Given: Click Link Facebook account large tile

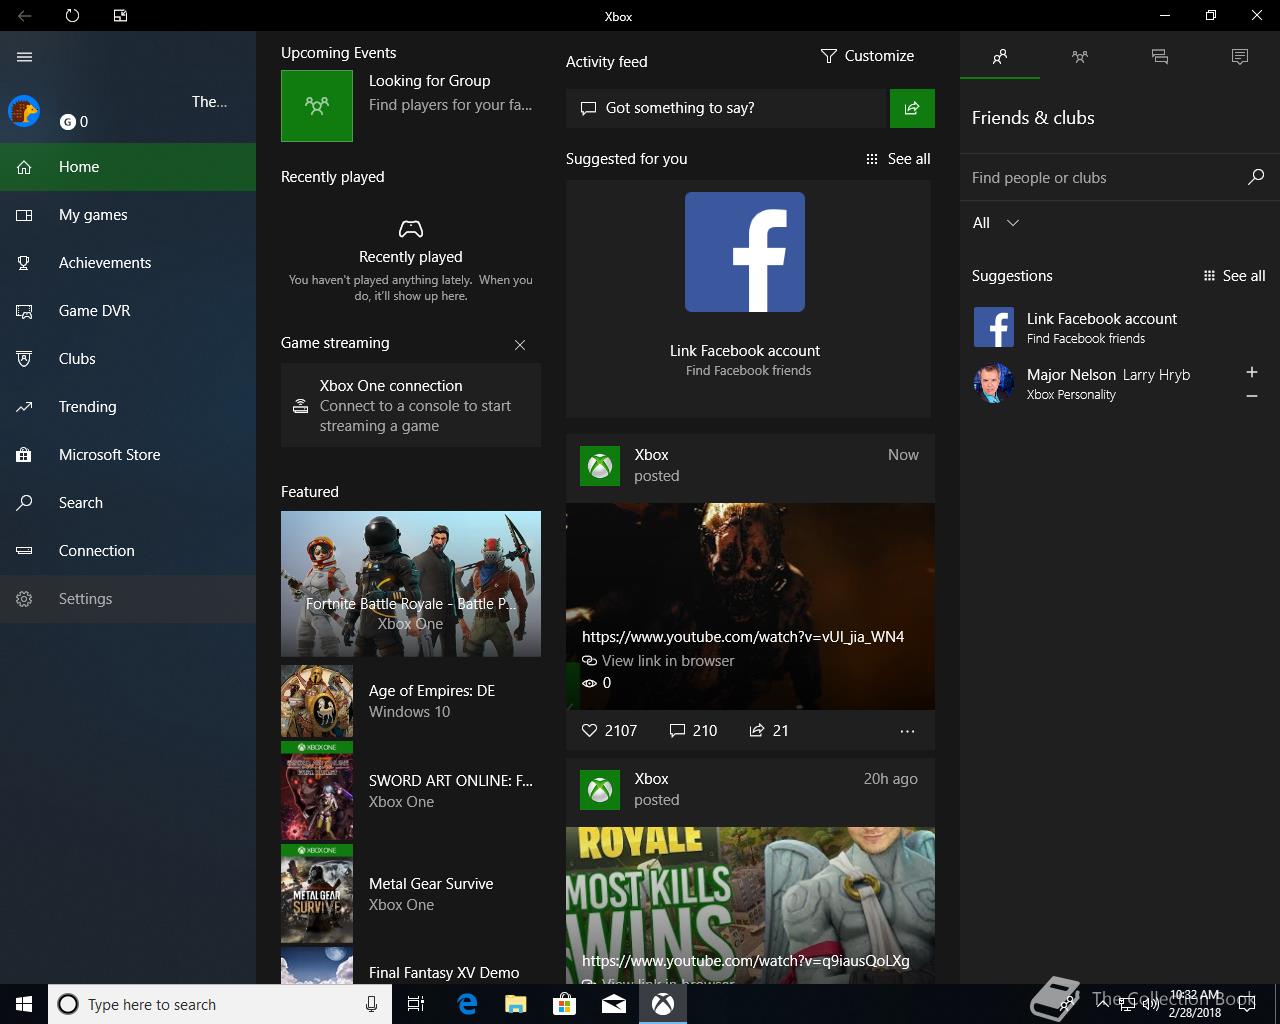Looking at the screenshot, I should click(748, 299).
